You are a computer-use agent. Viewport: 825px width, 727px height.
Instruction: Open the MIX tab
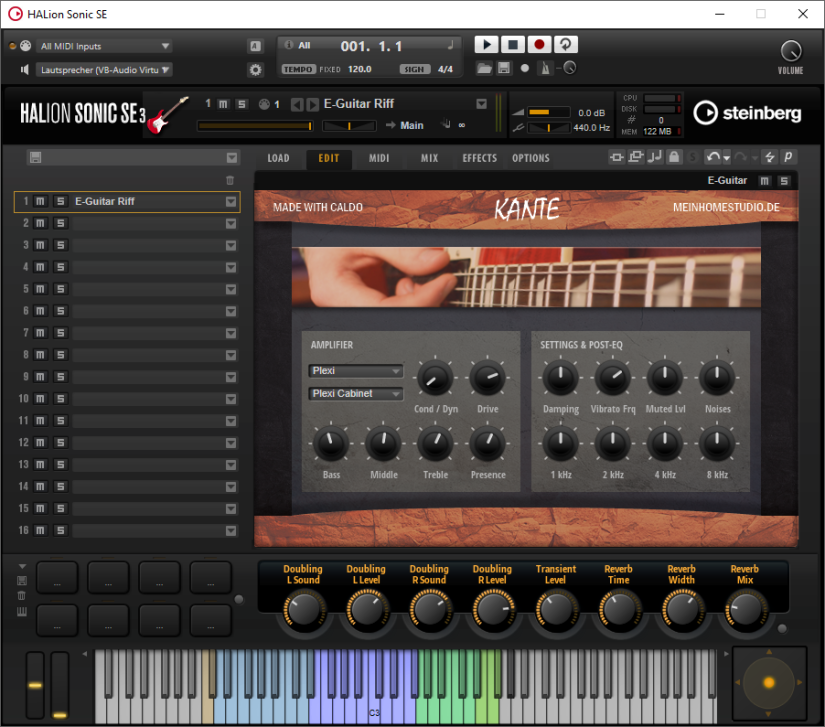pos(429,158)
